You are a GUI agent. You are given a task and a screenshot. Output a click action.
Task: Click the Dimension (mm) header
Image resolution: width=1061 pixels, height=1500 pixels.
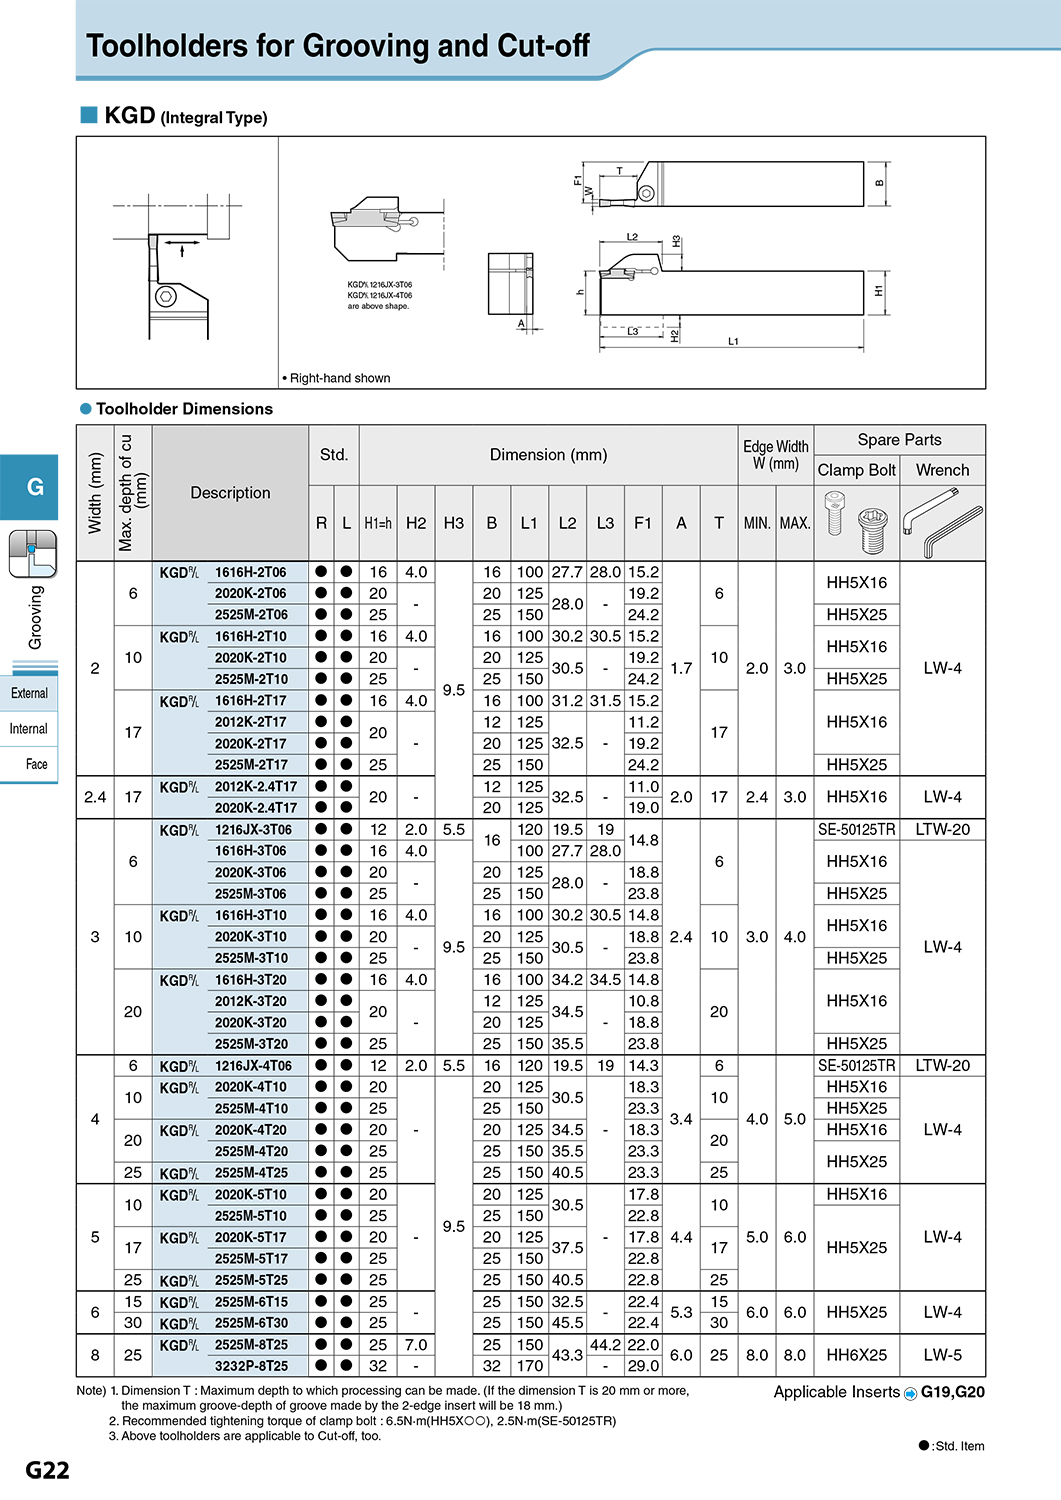tap(548, 455)
